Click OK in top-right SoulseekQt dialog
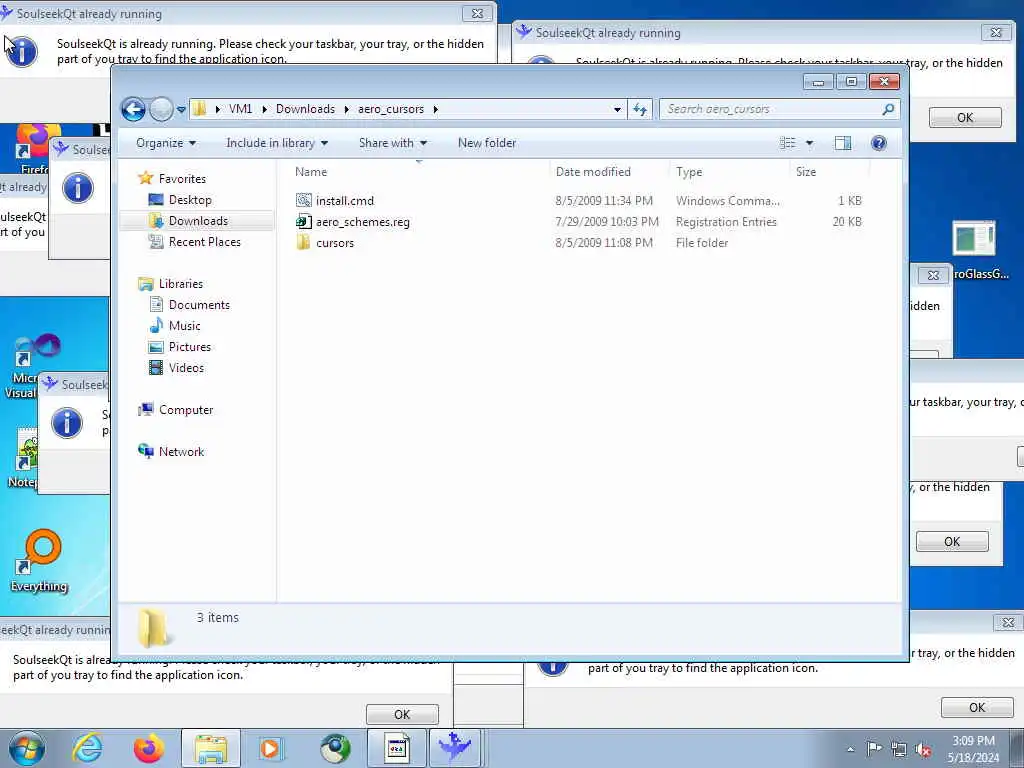 [965, 118]
